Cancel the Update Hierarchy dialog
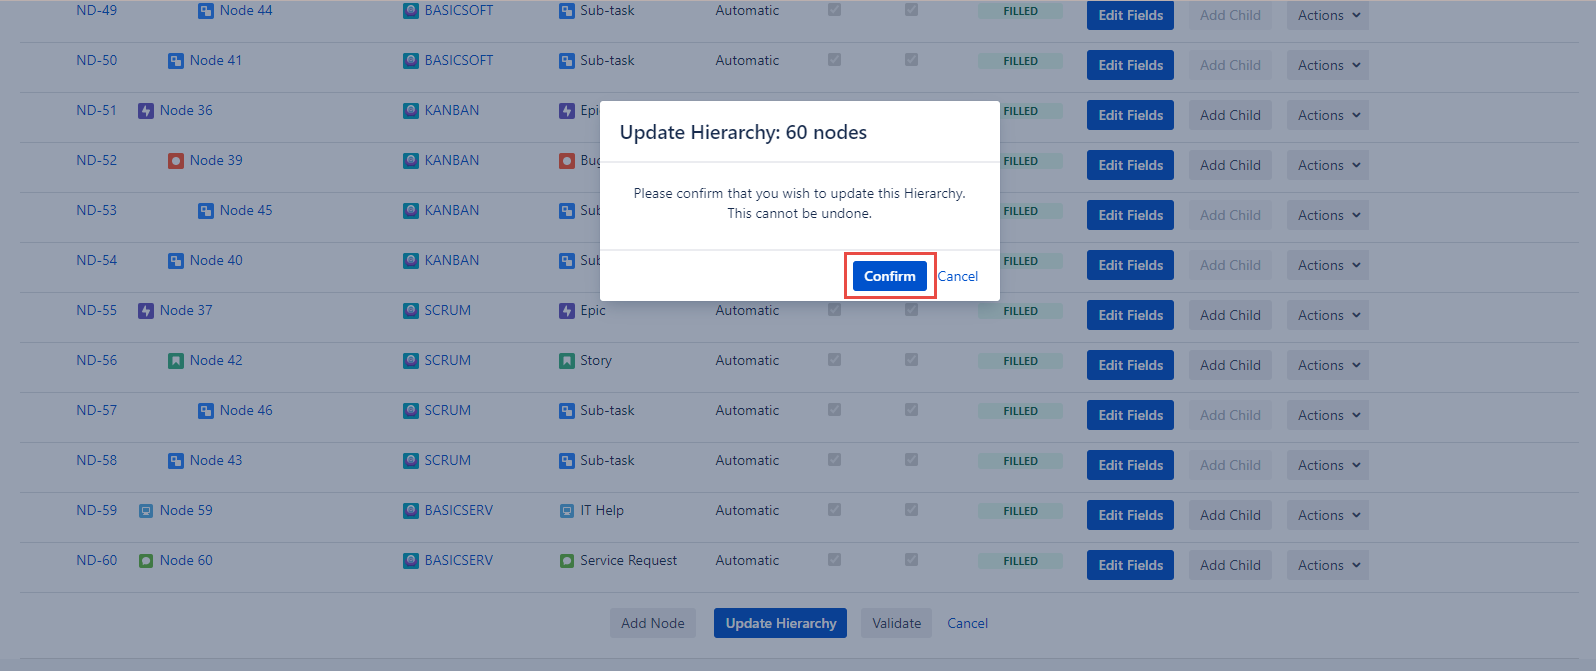This screenshot has height=671, width=1596. 958,276
